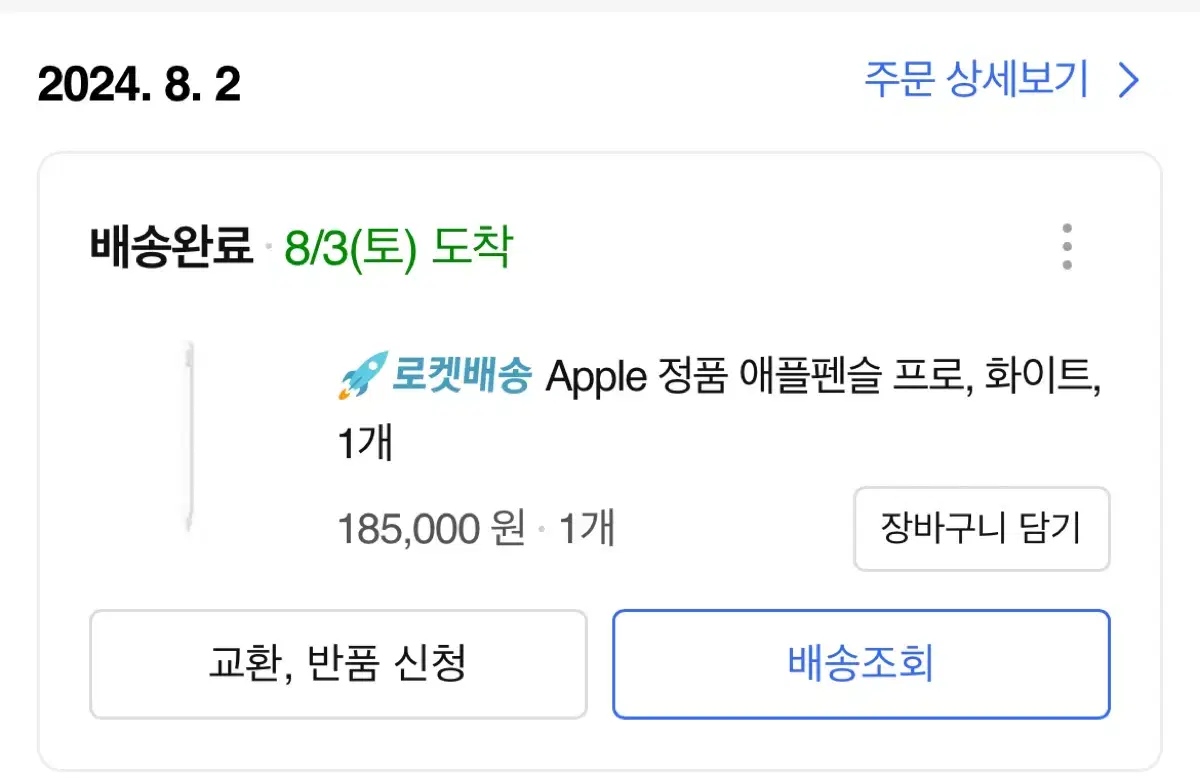Click the blue rocket icon
The image size is (1200, 778).
click(x=360, y=378)
